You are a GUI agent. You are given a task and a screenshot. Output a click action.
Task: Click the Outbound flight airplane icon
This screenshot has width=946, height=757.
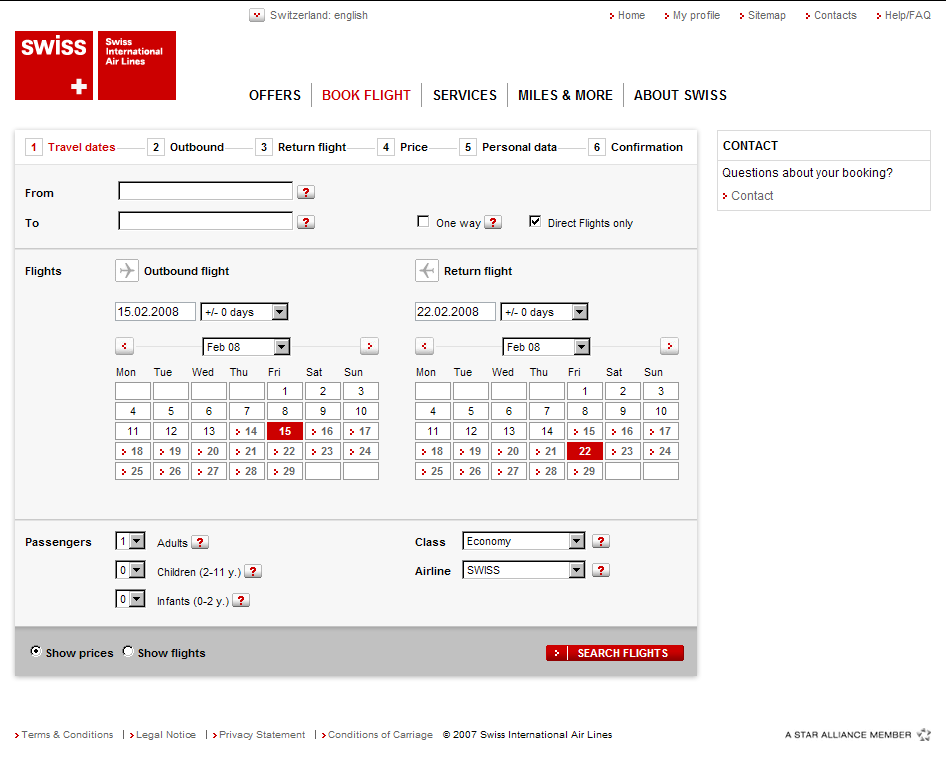(127, 271)
